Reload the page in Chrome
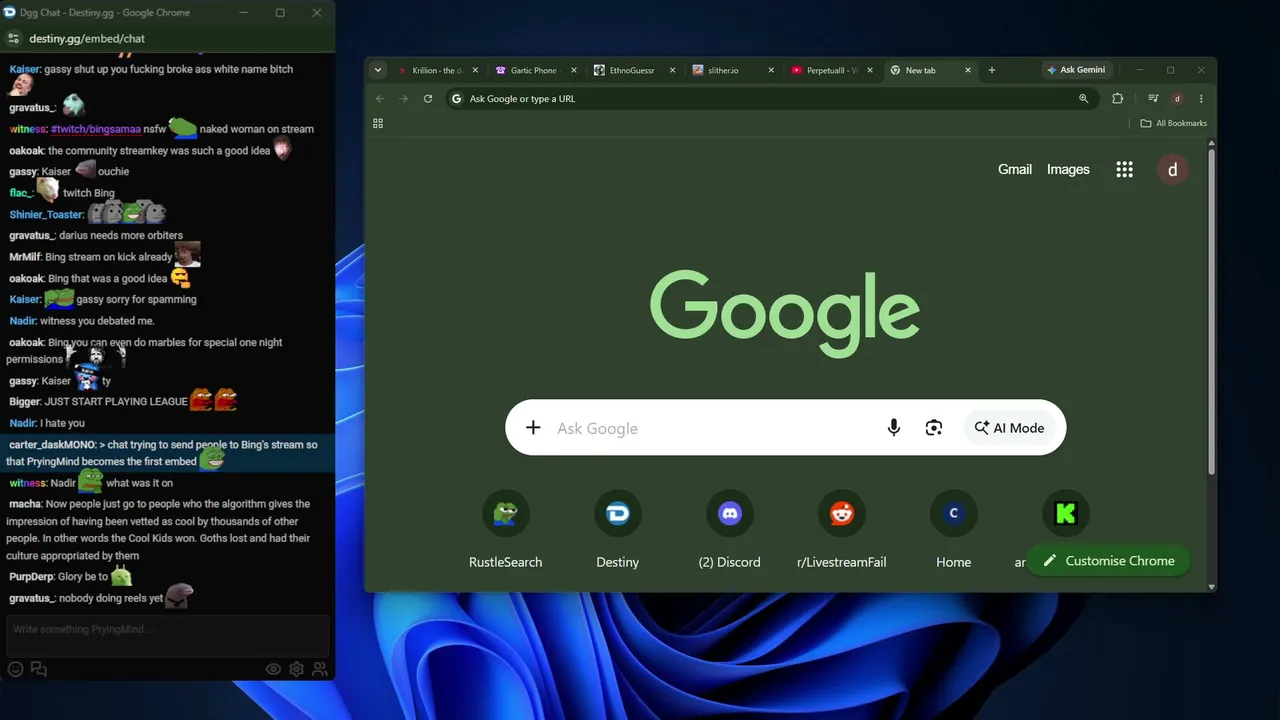 click(x=428, y=99)
